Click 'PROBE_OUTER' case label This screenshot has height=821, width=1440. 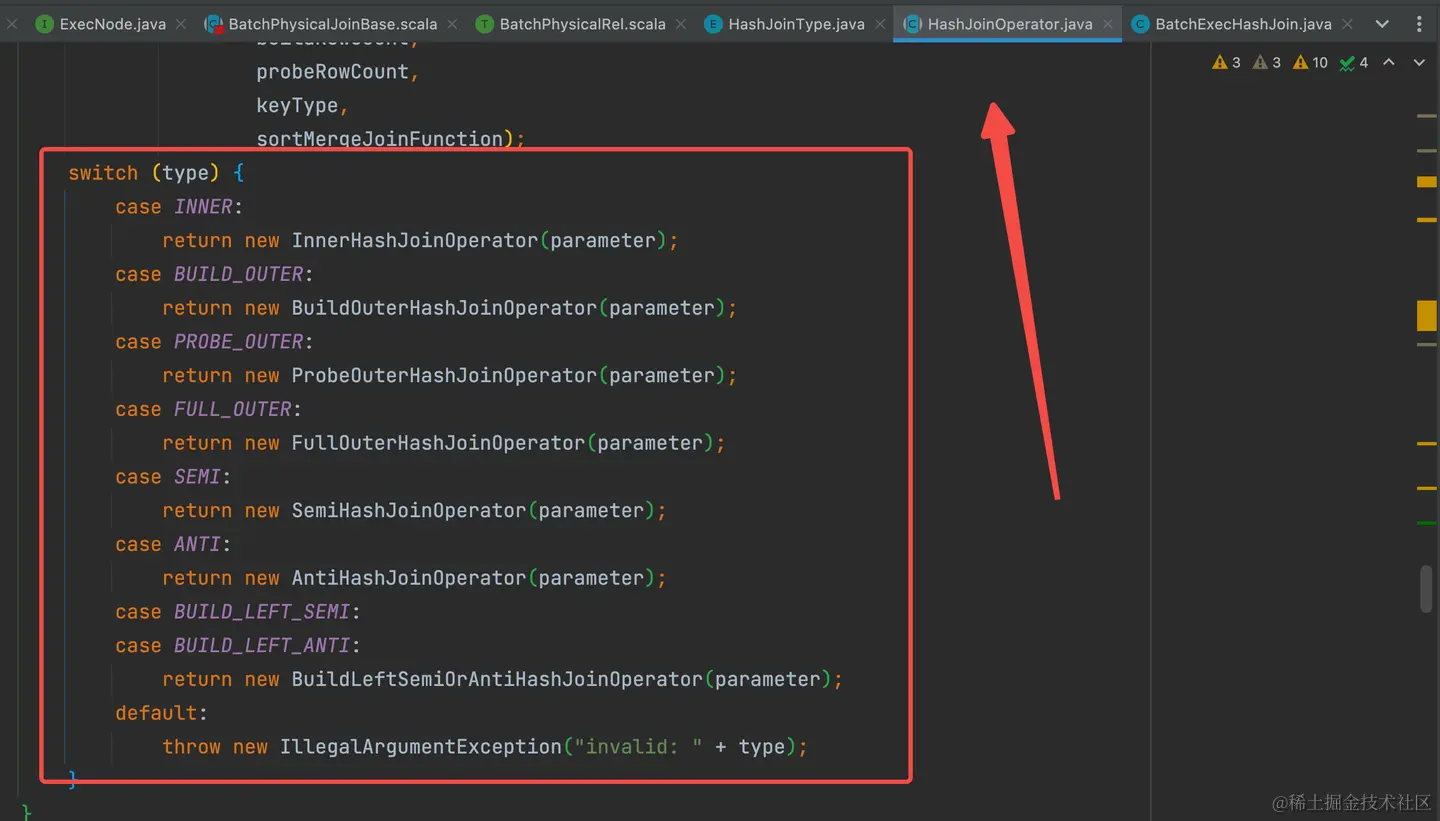[x=239, y=342]
